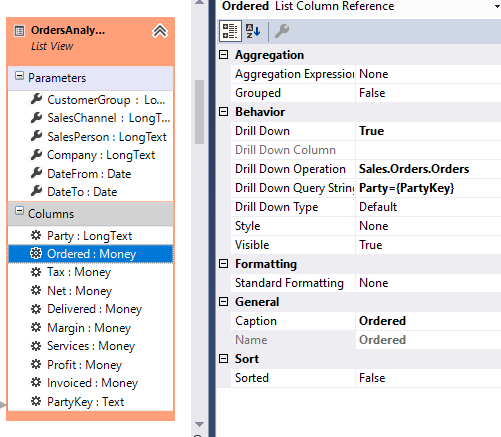Viewport: 501px width, 437px height.
Task: Click the gear icon of Services column
Action: click(x=36, y=346)
